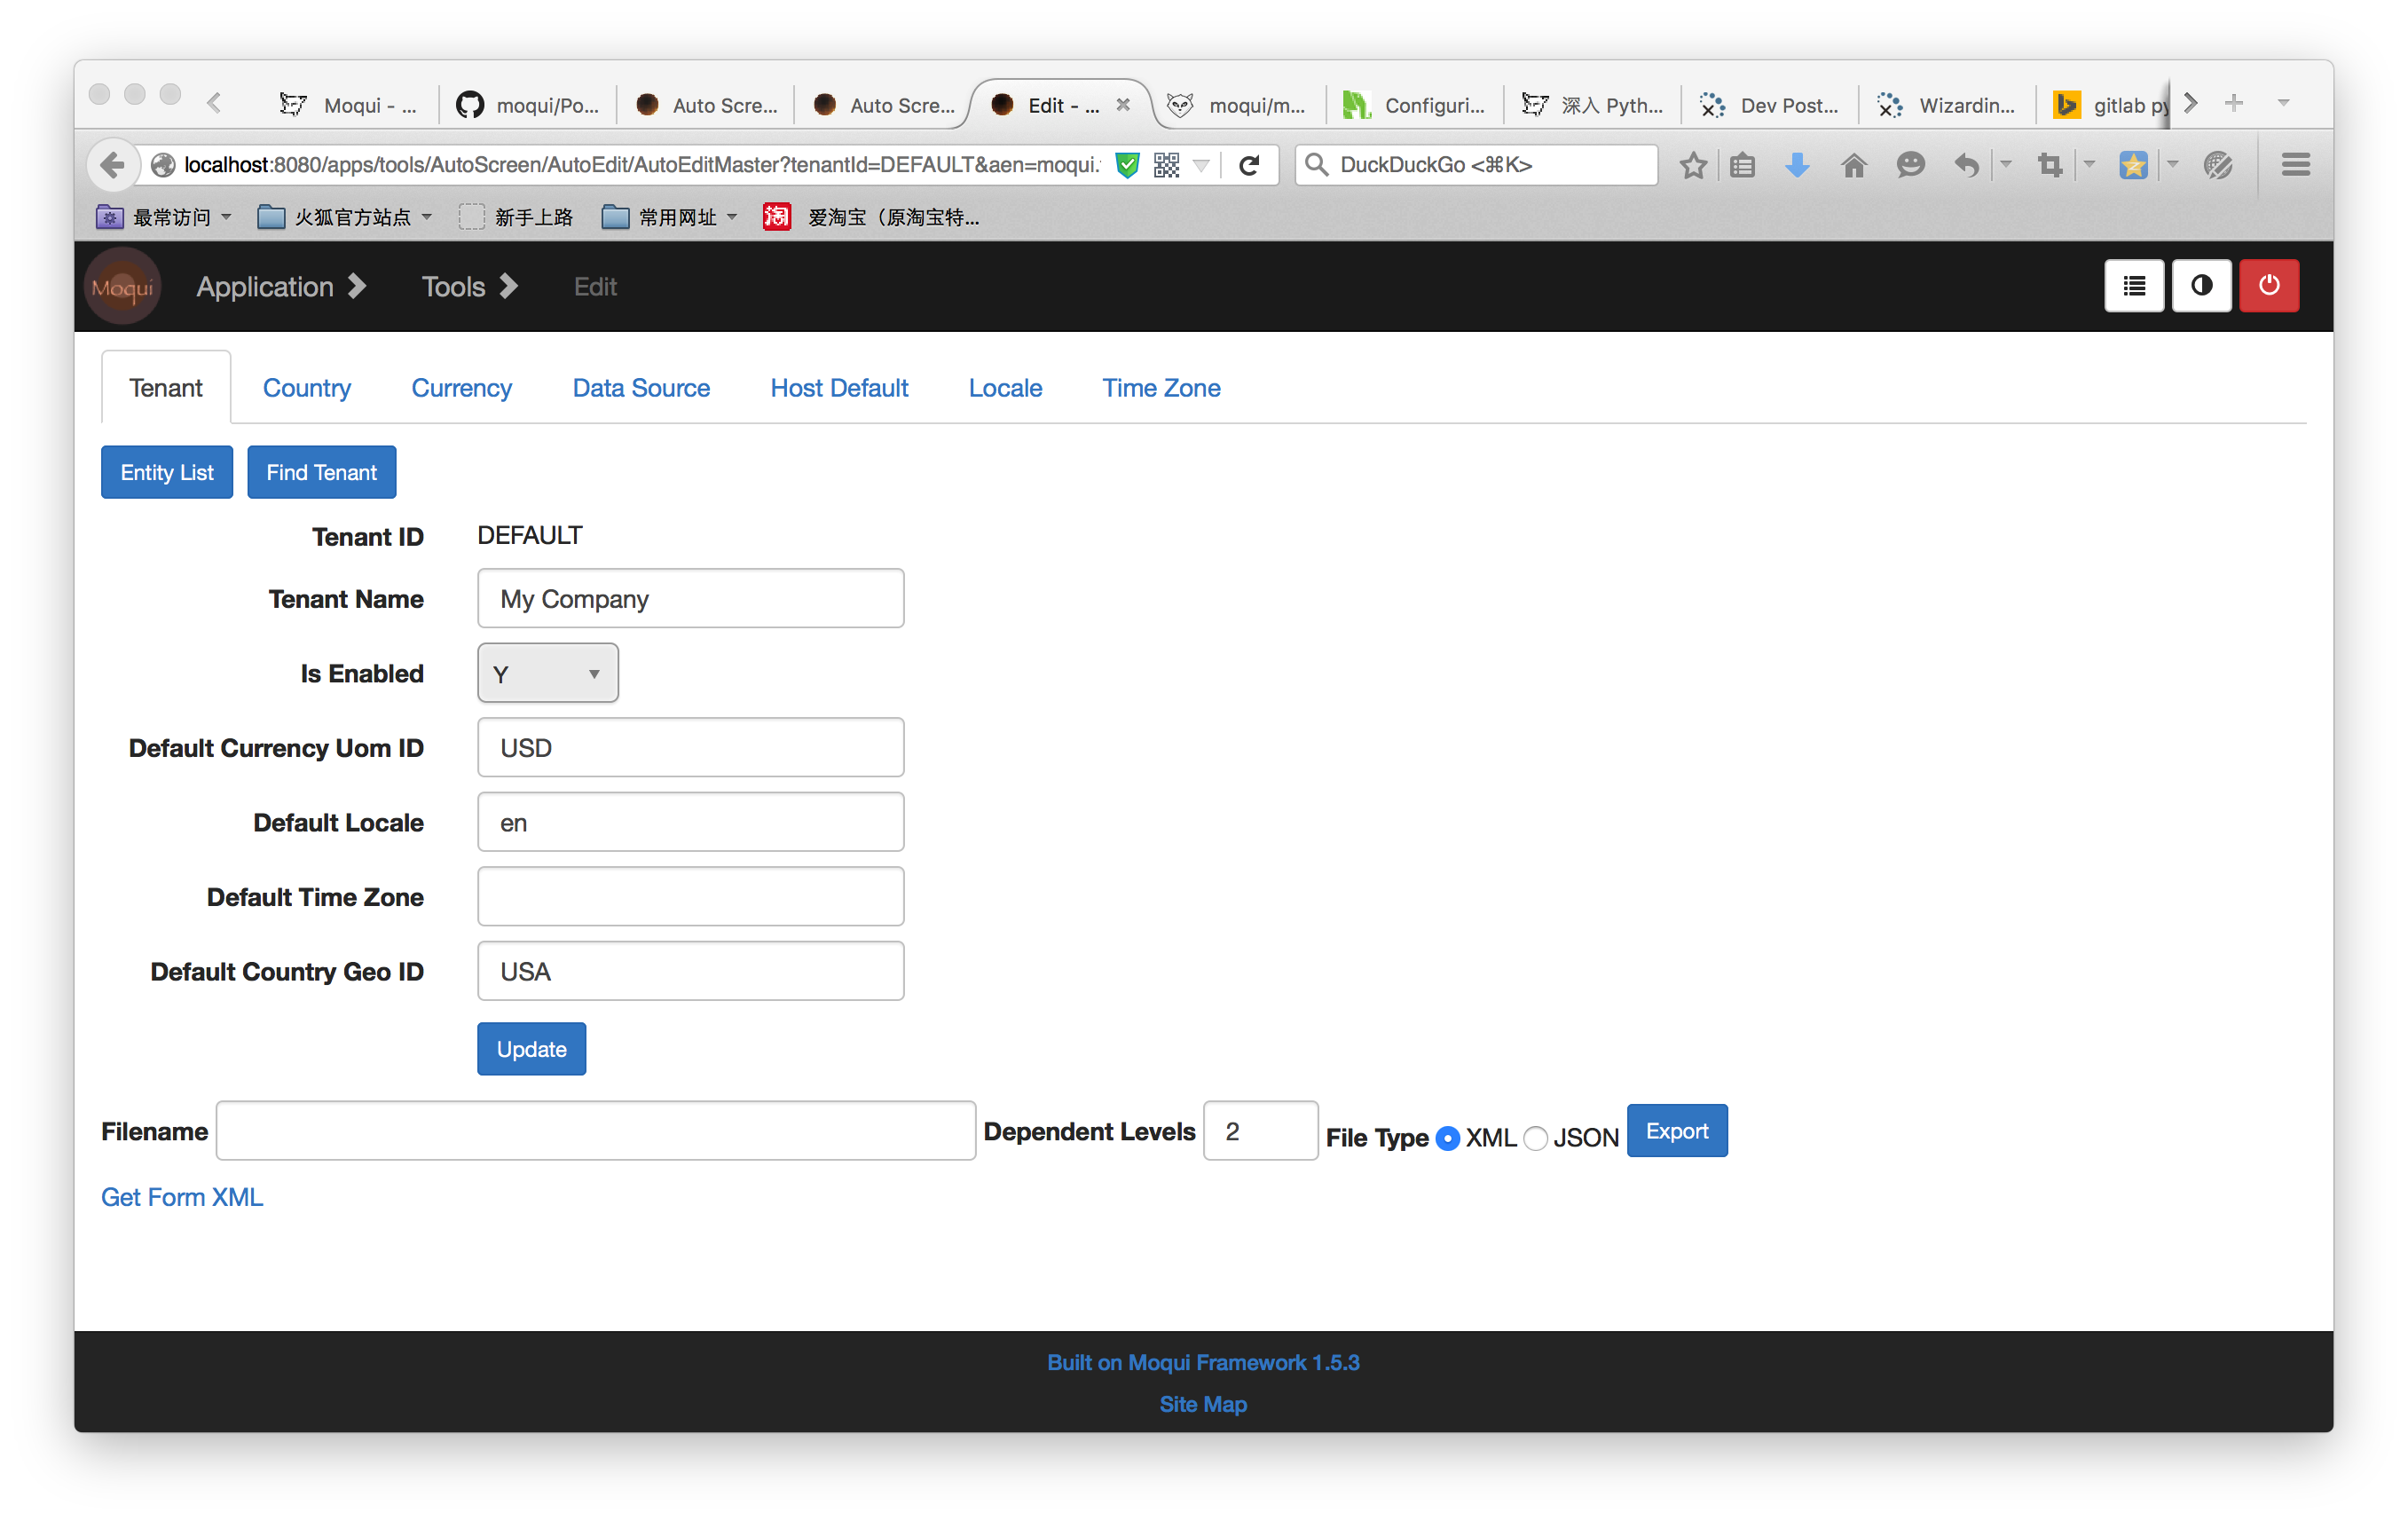
Task: Expand the 常用网址 bookmarks folder
Action: click(x=670, y=217)
